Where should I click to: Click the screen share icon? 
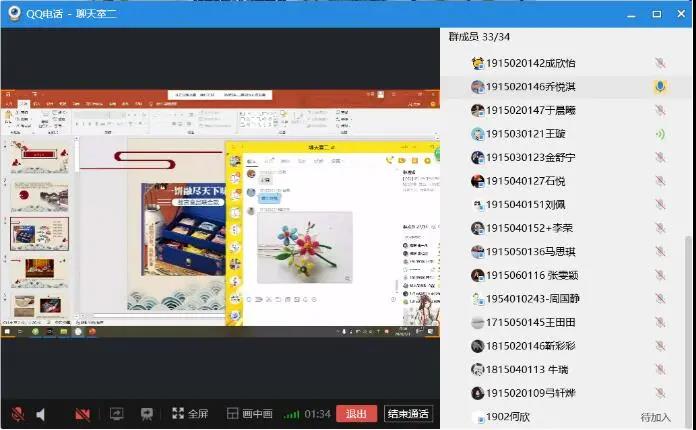(116, 414)
